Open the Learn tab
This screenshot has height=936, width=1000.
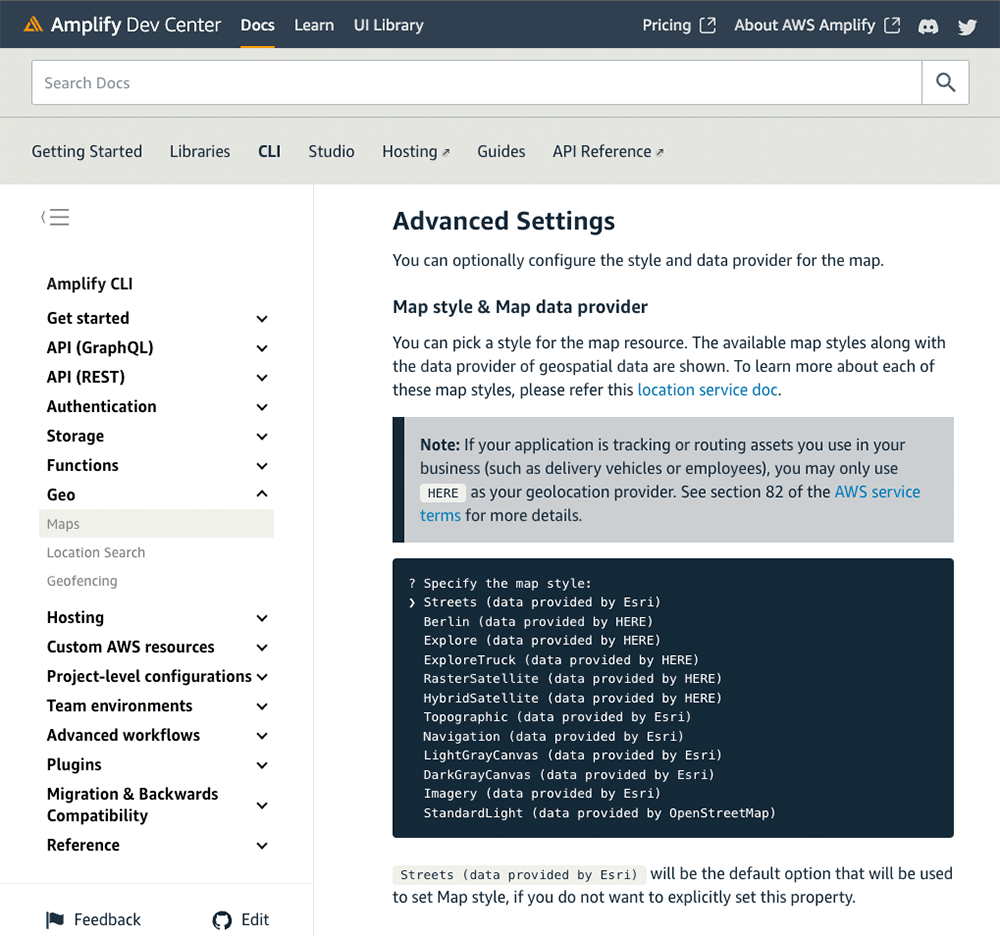click(x=314, y=25)
